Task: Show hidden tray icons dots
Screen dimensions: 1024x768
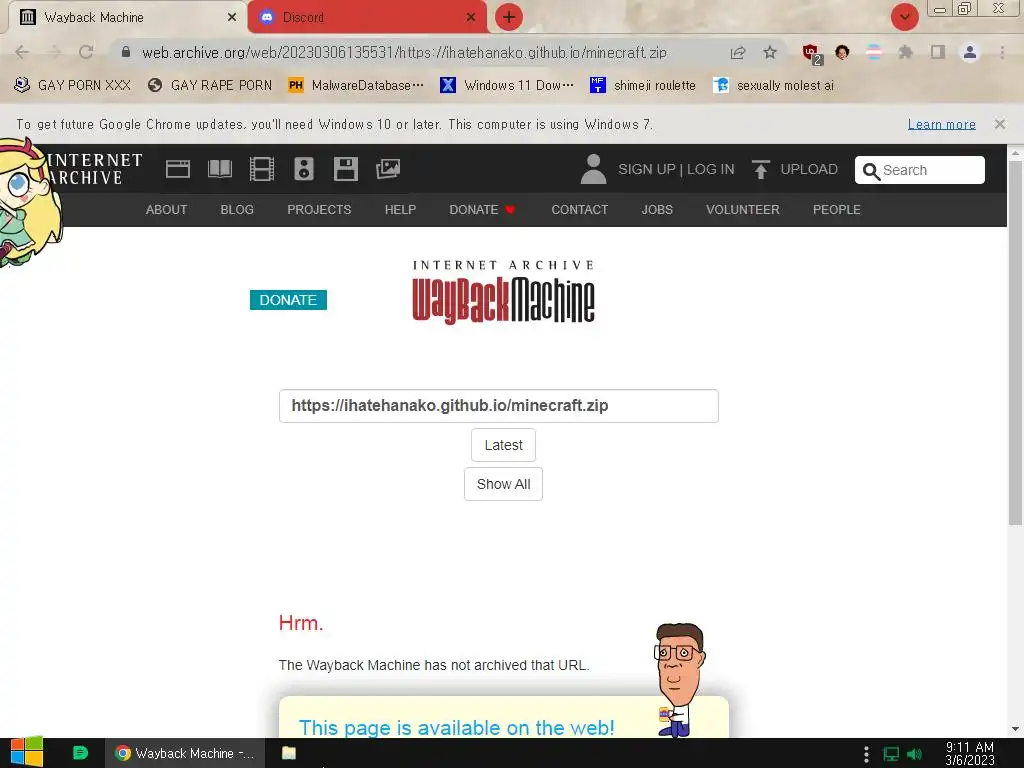Action: (866, 754)
